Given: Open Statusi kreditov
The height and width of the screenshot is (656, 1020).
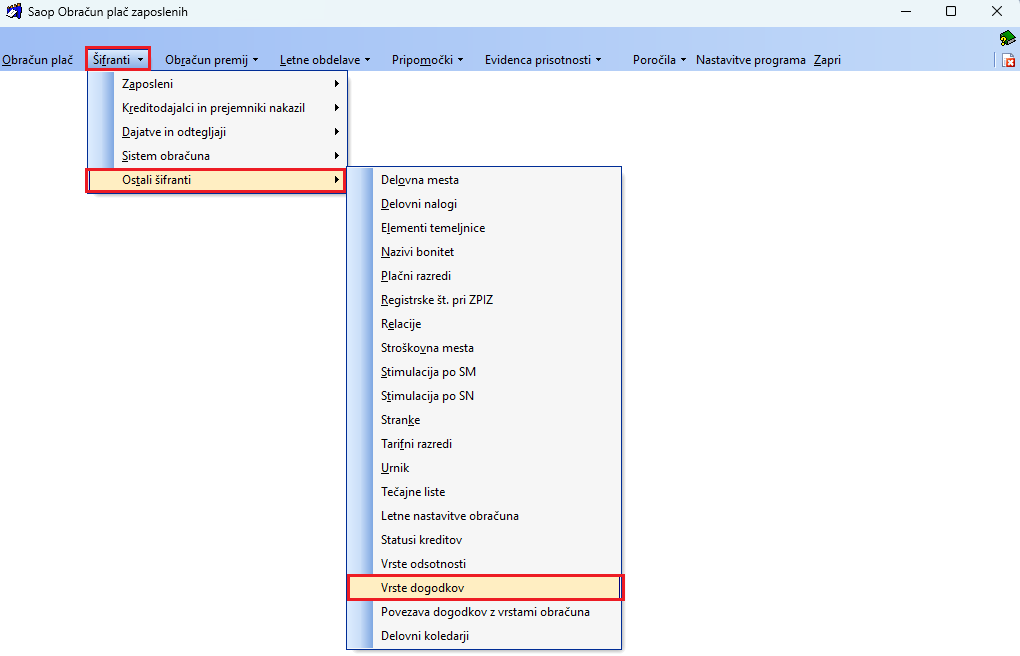Looking at the screenshot, I should click(484, 541).
